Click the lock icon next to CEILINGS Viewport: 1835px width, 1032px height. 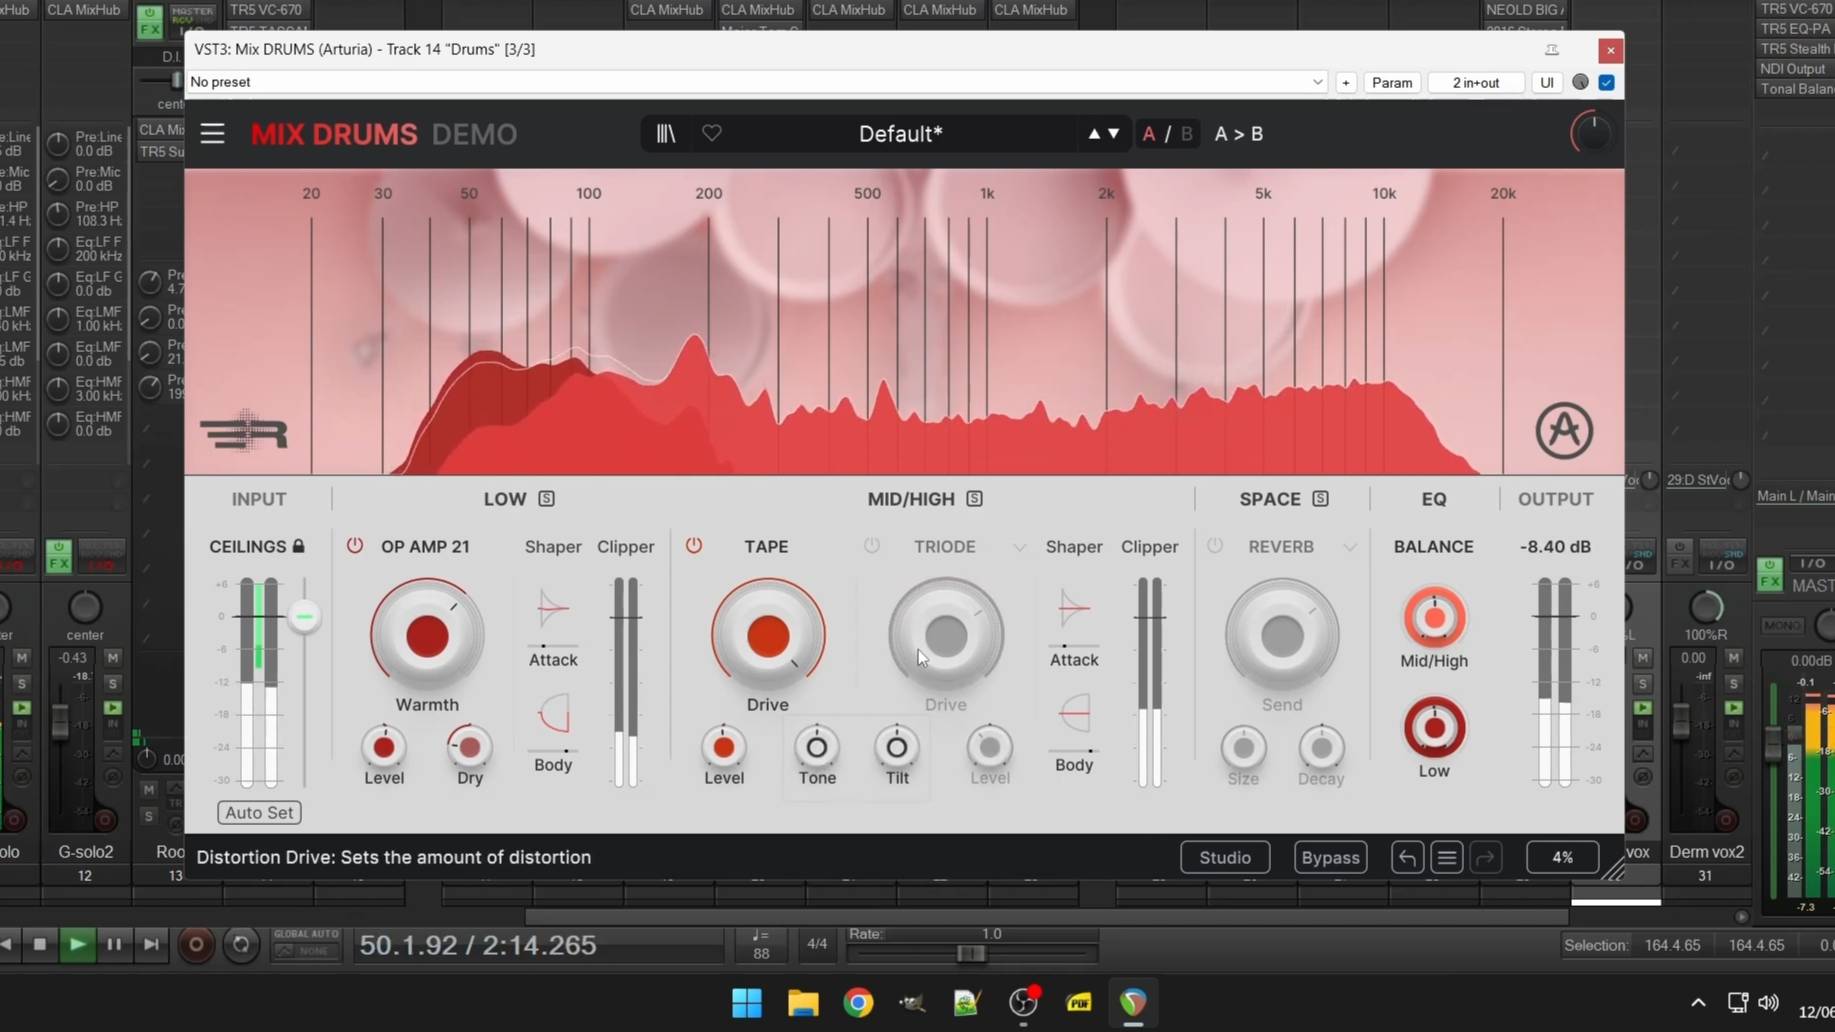click(299, 545)
